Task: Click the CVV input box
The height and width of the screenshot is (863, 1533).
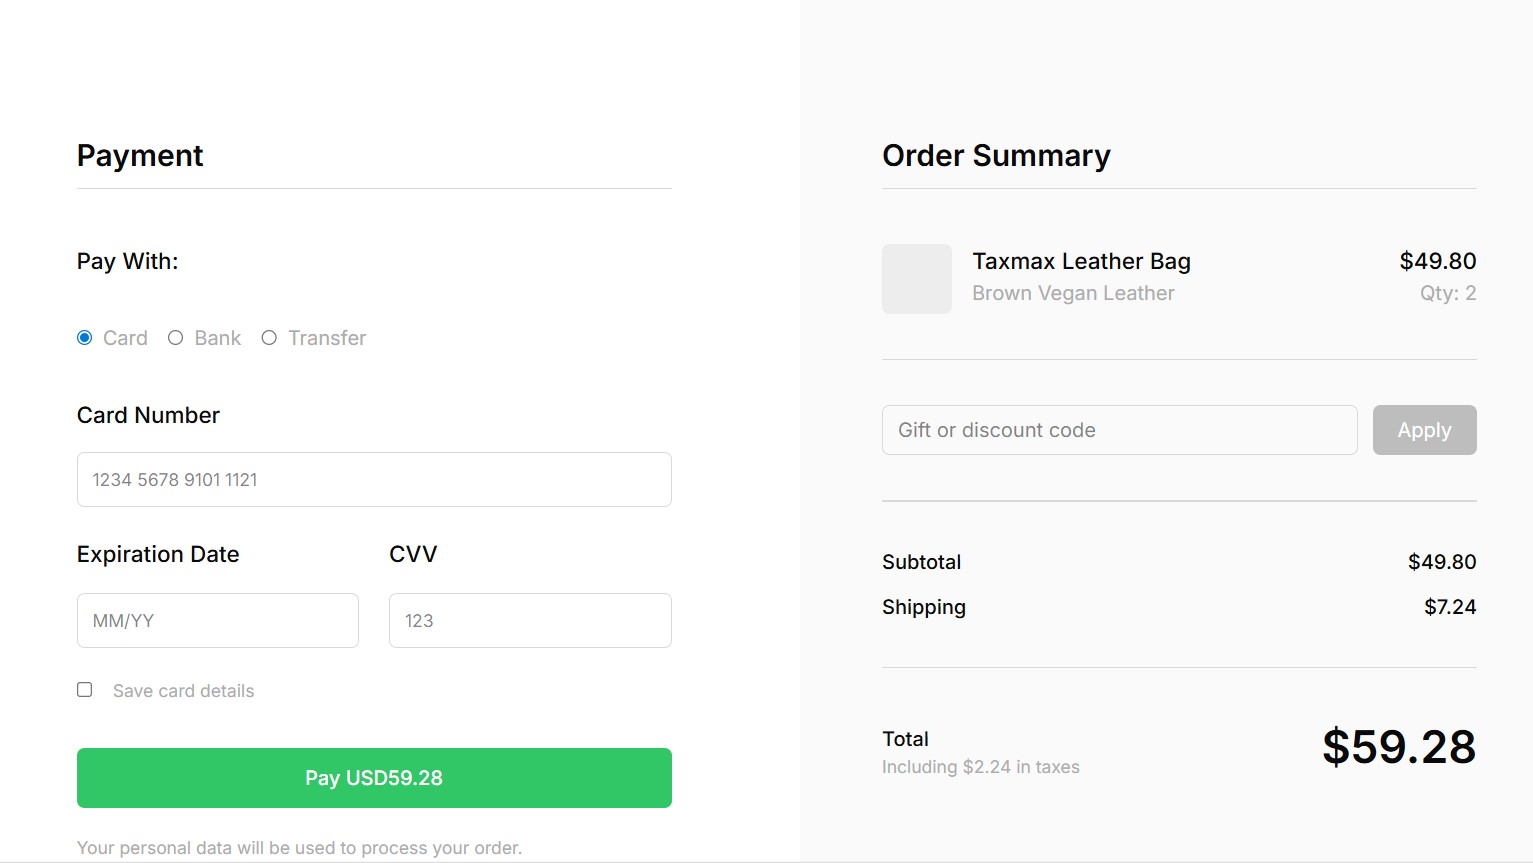Action: (x=529, y=621)
